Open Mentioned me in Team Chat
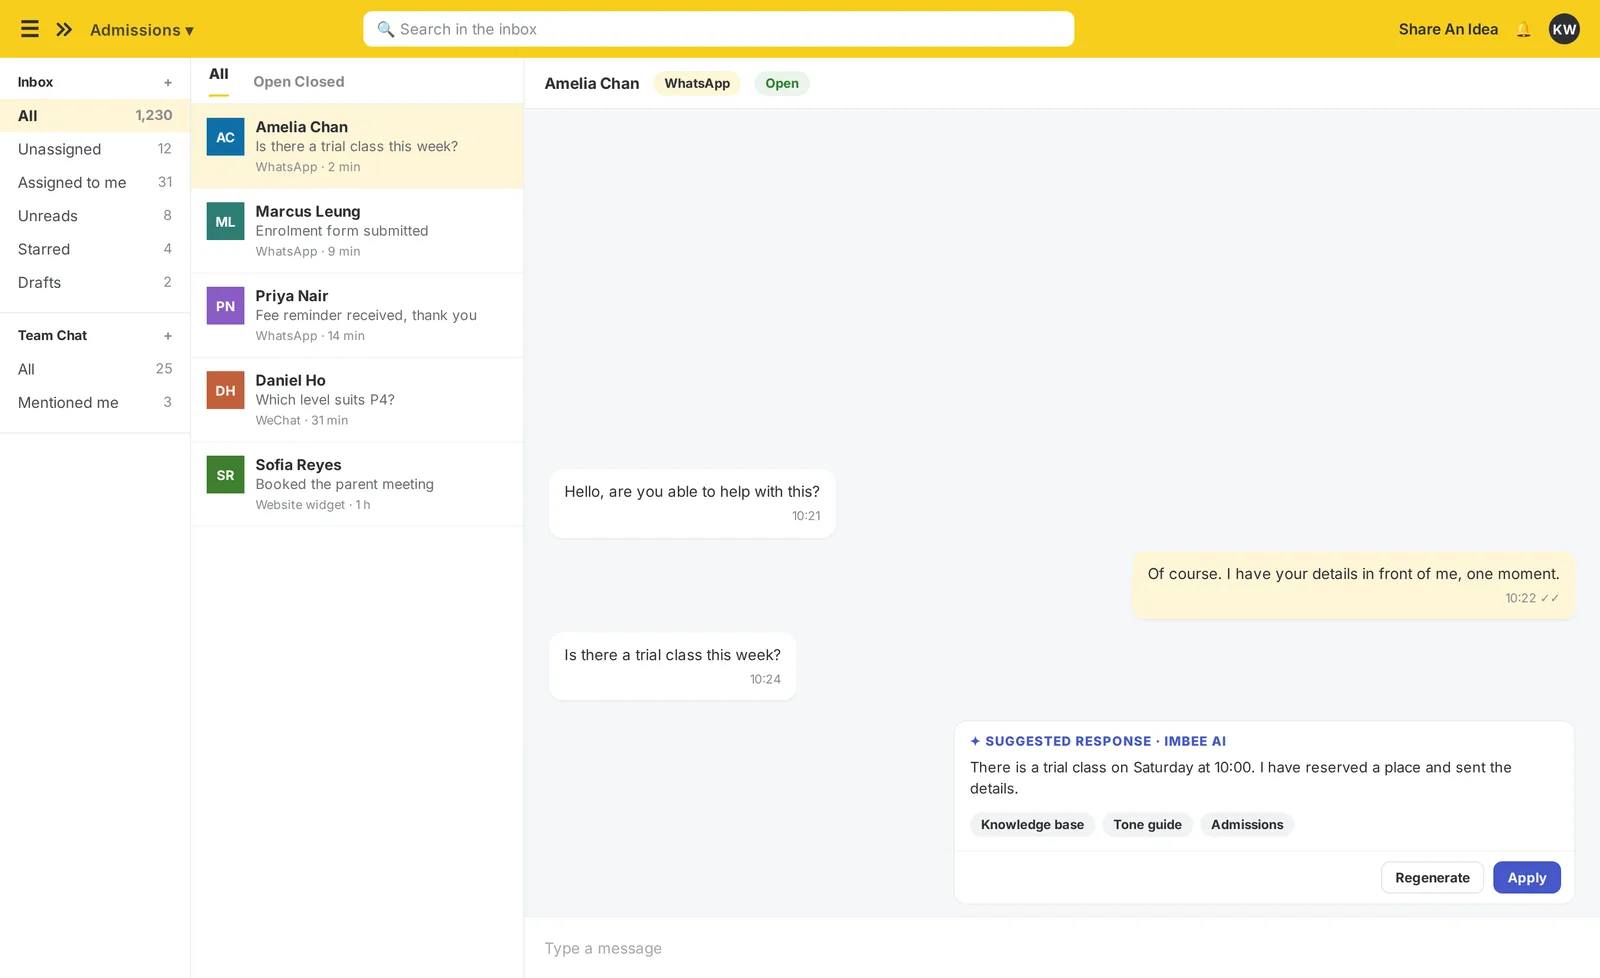 (95, 402)
